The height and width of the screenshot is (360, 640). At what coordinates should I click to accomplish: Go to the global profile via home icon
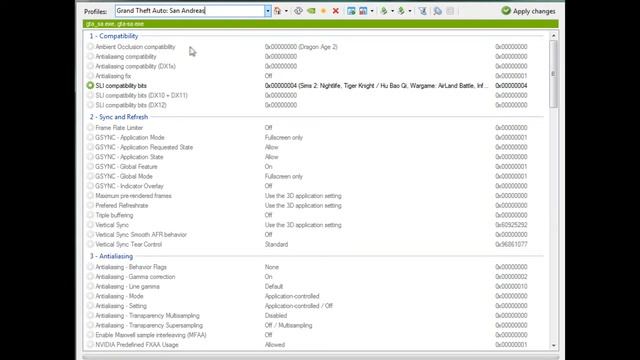pyautogui.click(x=278, y=11)
